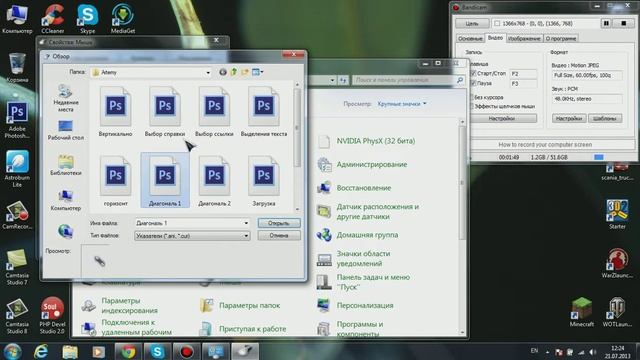Open Adobe Photoshop desktop shortcut
640x360 pixels.
[x=17, y=120]
